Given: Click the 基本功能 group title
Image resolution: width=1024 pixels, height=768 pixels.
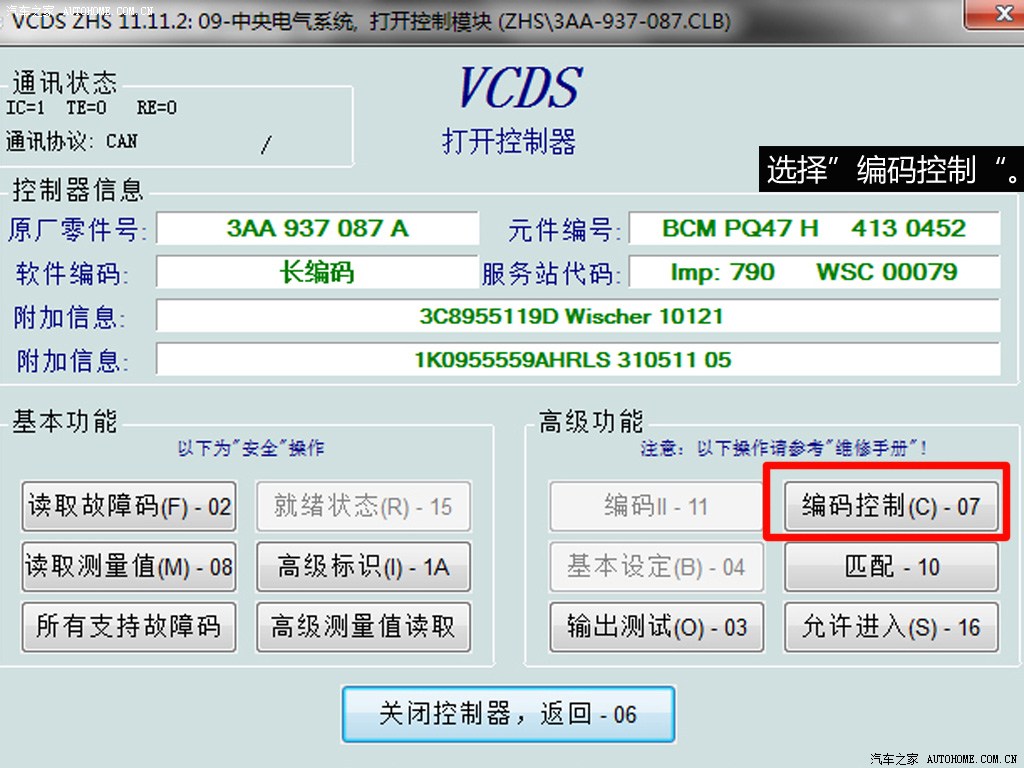Looking at the screenshot, I should click(65, 421).
